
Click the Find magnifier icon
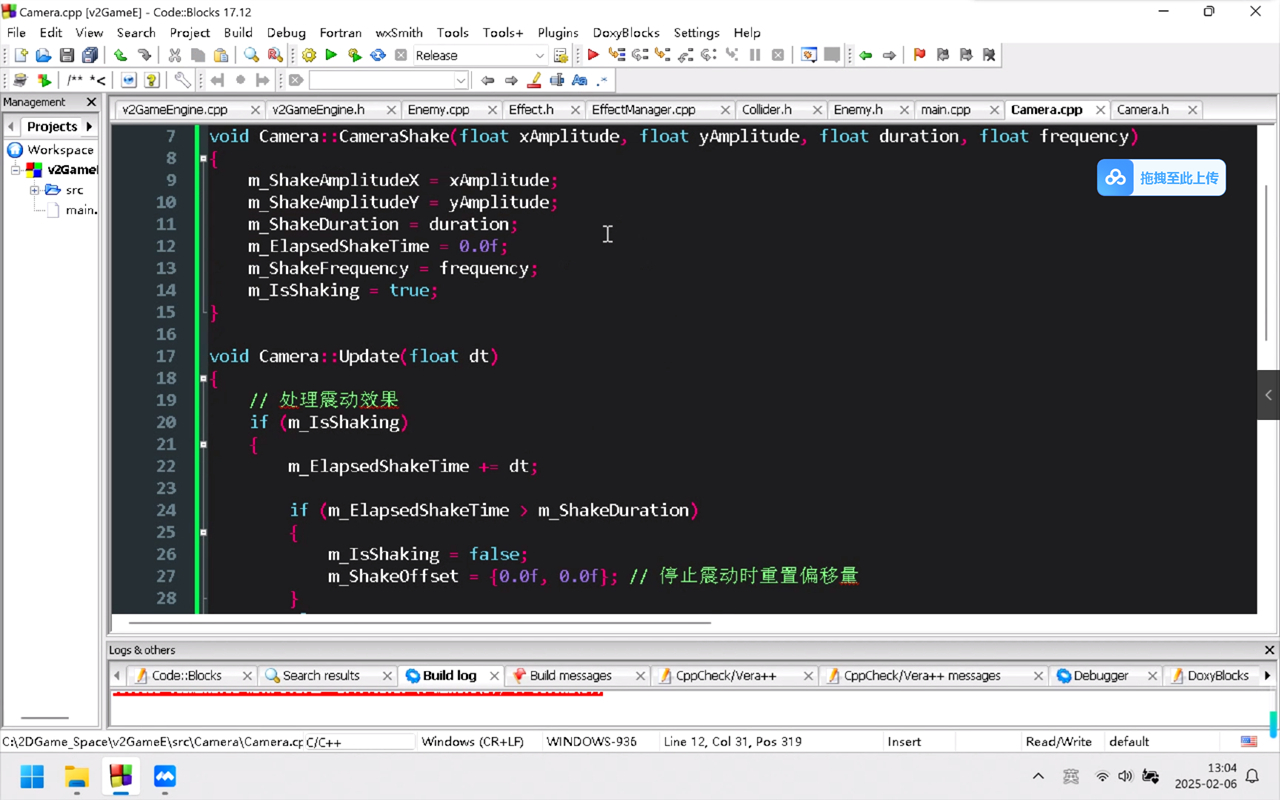tap(251, 55)
